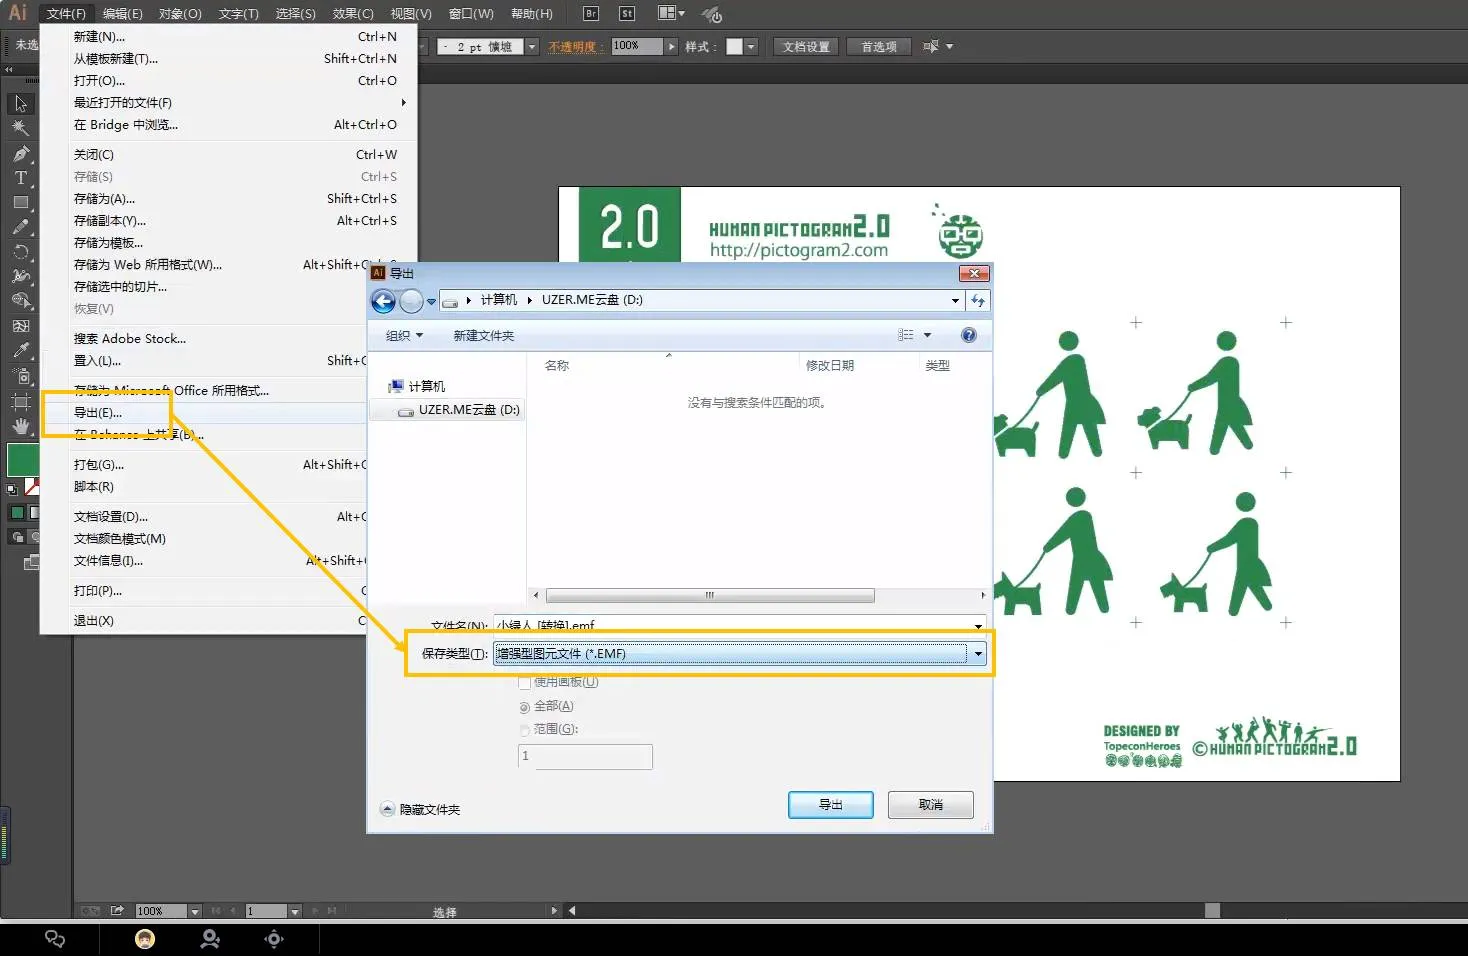Image resolution: width=1468 pixels, height=956 pixels.
Task: Expand the view options dropdown arrow
Action: 927,335
